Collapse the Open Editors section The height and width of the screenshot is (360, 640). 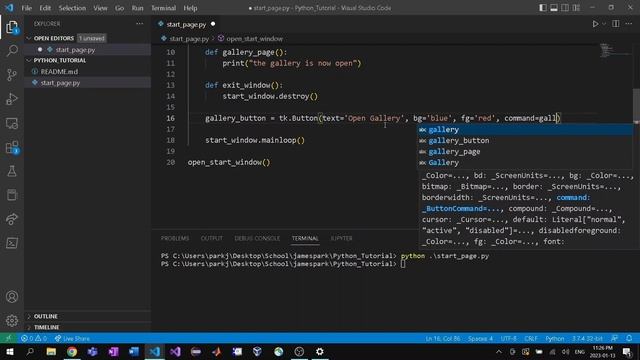[x=54, y=38]
